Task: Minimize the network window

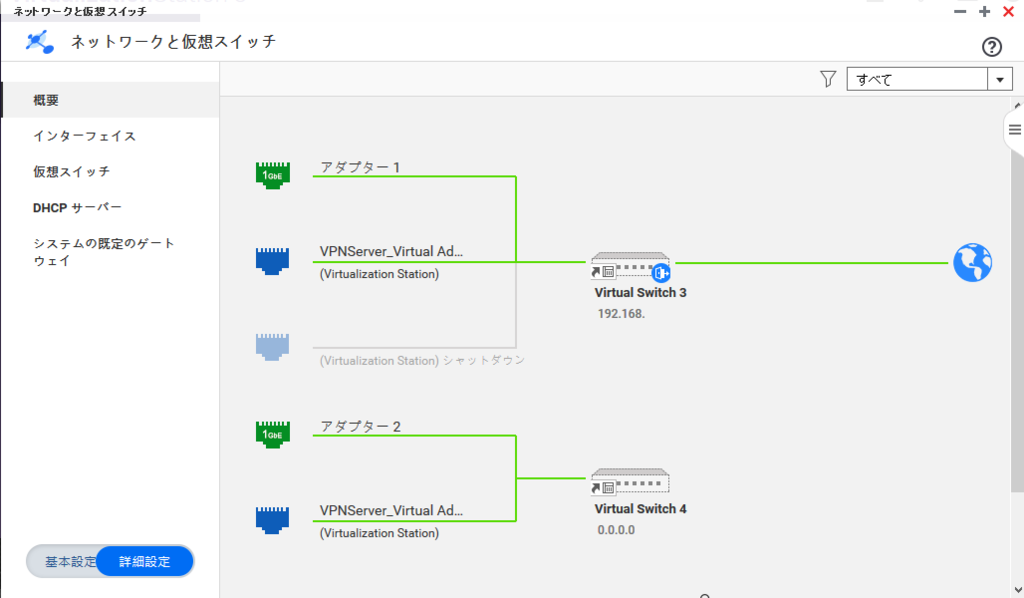Action: pos(959,12)
